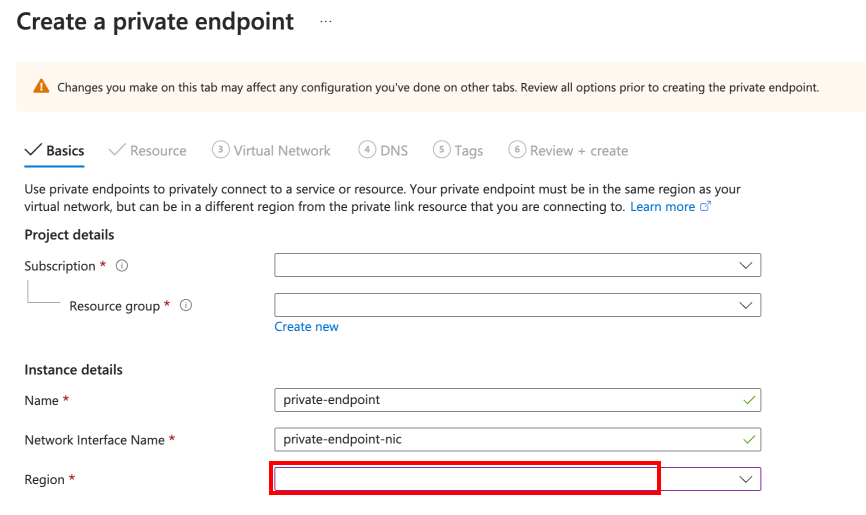Click the Name input field
The width and height of the screenshot is (866, 515).
tap(510, 400)
